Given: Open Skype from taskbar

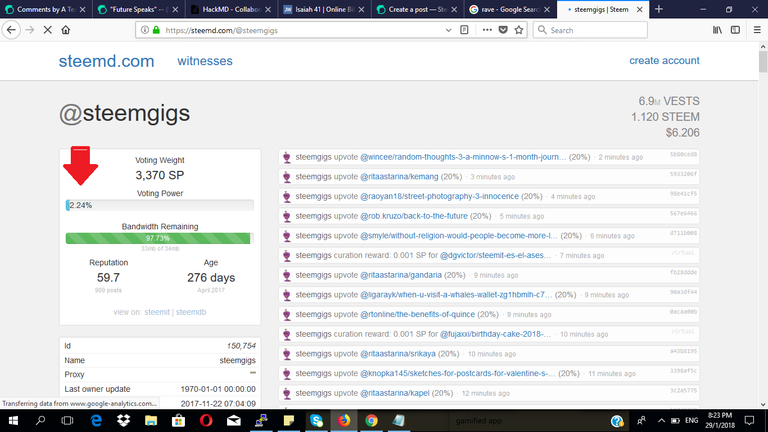Looking at the screenshot, I should 316,420.
